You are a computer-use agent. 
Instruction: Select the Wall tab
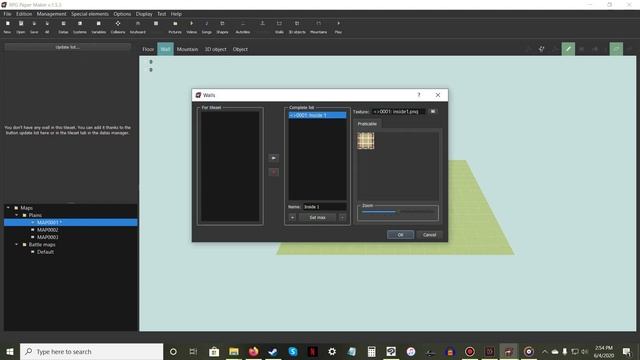pyautogui.click(x=165, y=49)
